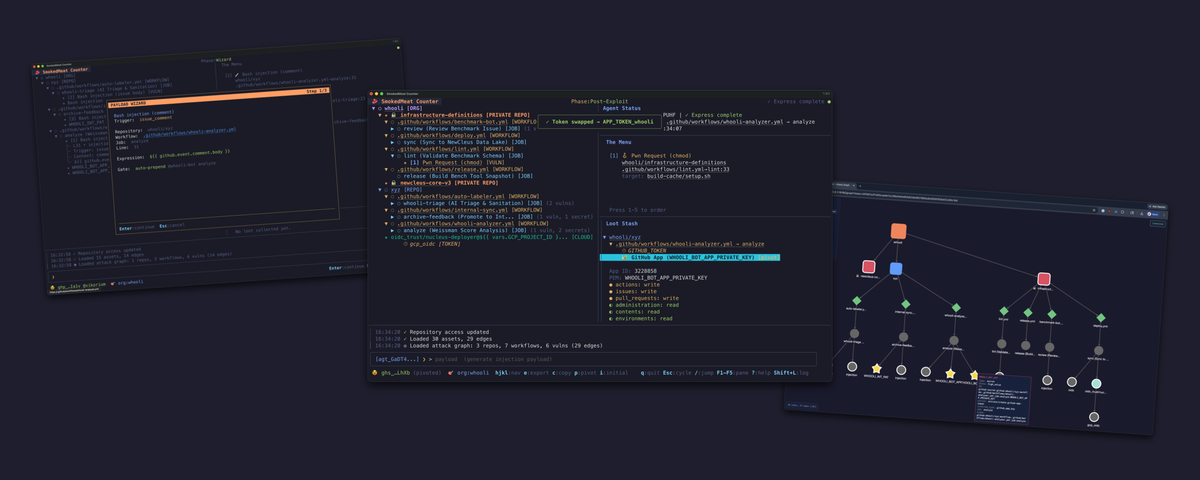The image size is (1200, 480).
Task: Click the SmokedMeat Counter logo in center terminal
Action: pyautogui.click(x=406, y=101)
